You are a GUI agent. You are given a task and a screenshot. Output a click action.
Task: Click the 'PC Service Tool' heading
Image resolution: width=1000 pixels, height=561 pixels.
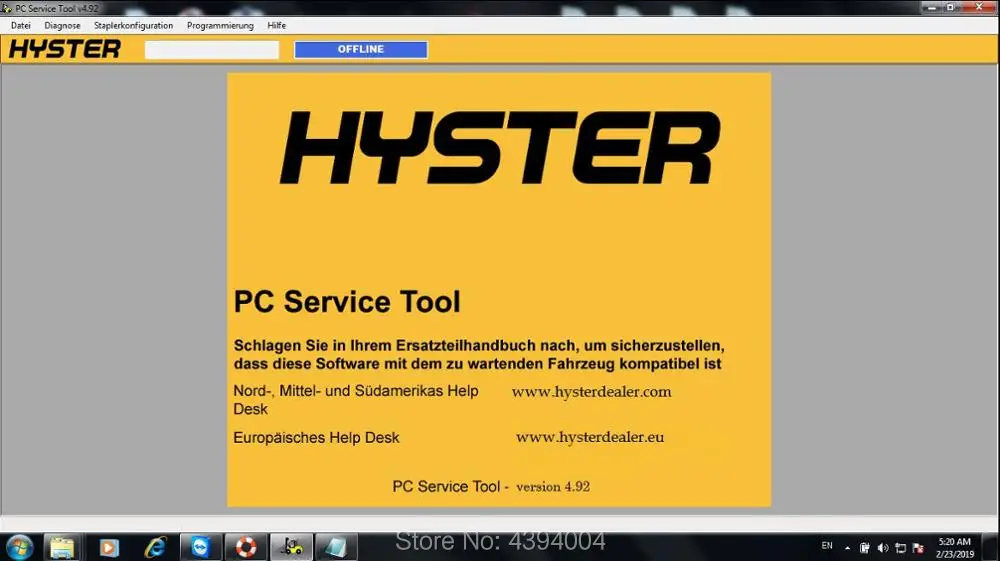347,302
